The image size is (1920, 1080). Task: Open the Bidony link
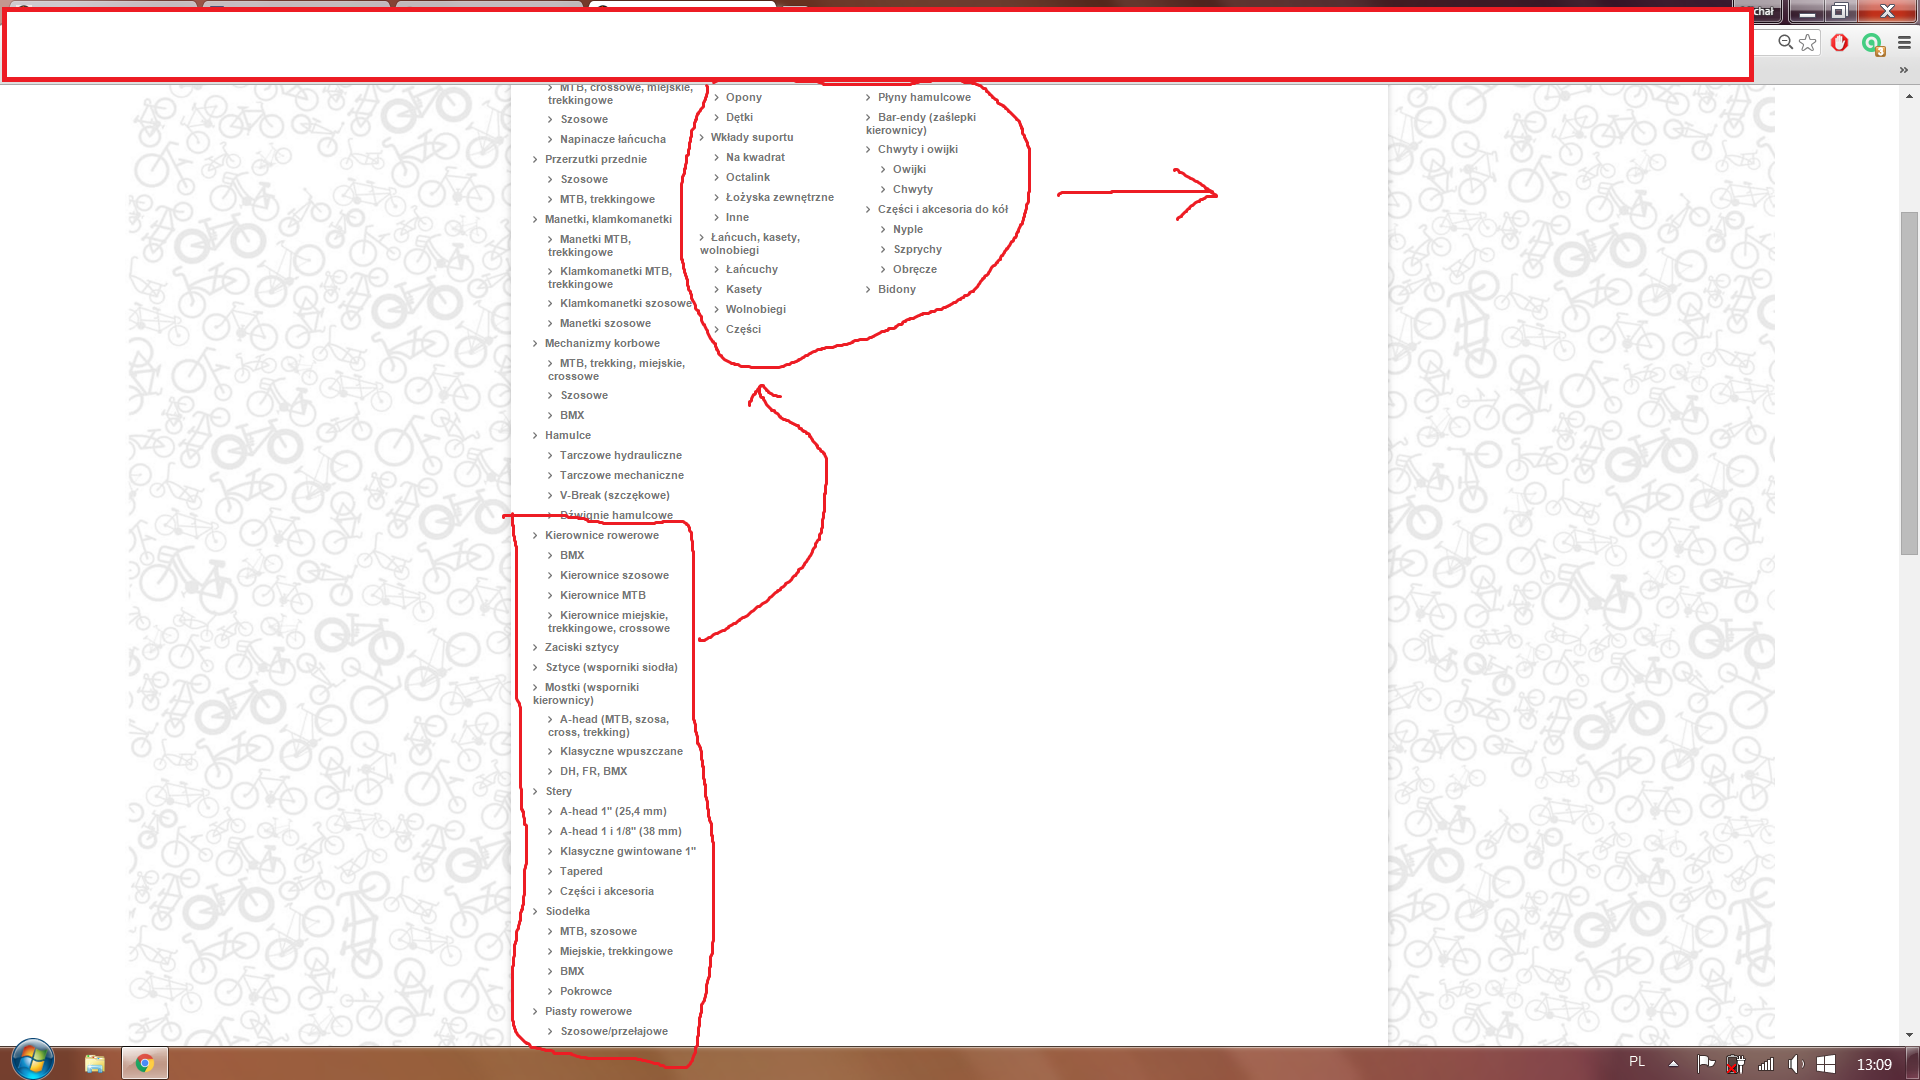coord(896,290)
